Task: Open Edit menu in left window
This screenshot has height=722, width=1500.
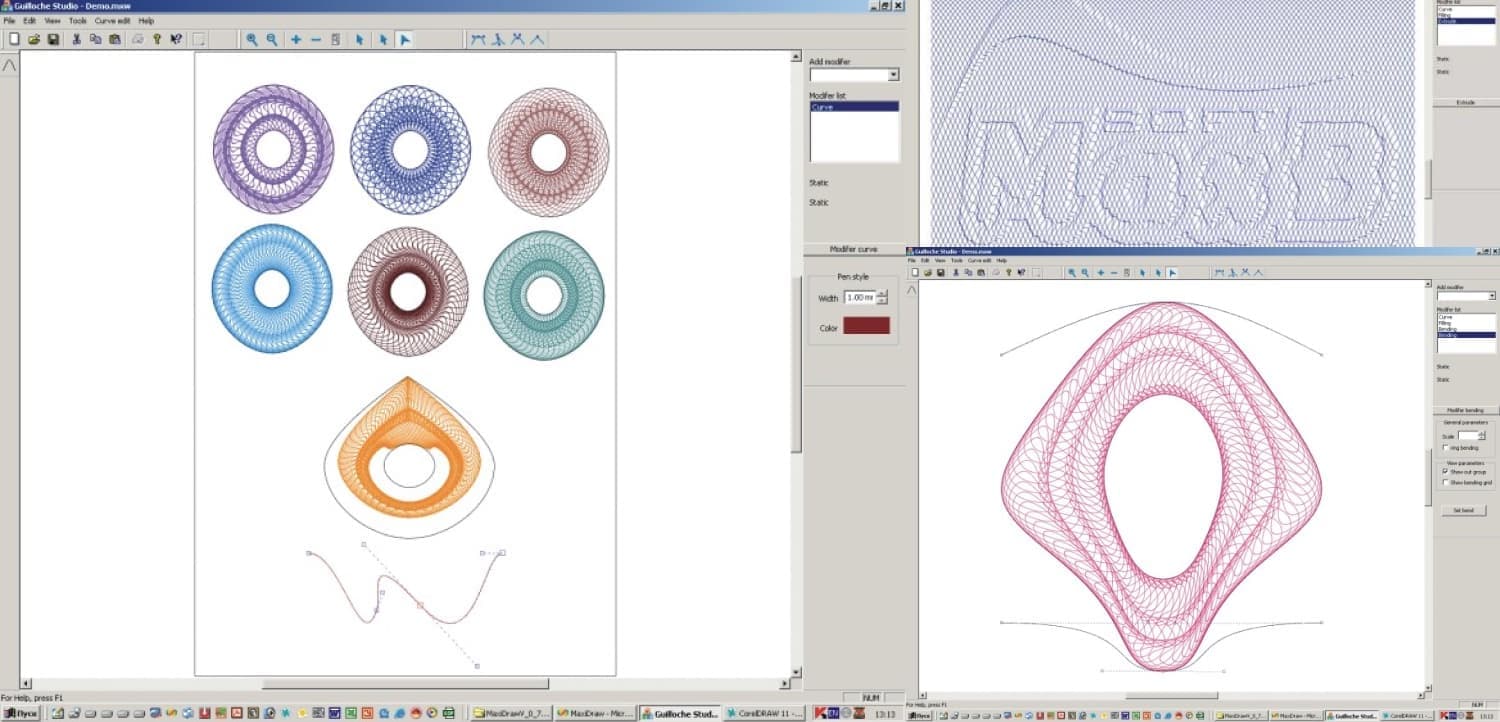Action: tap(29, 20)
